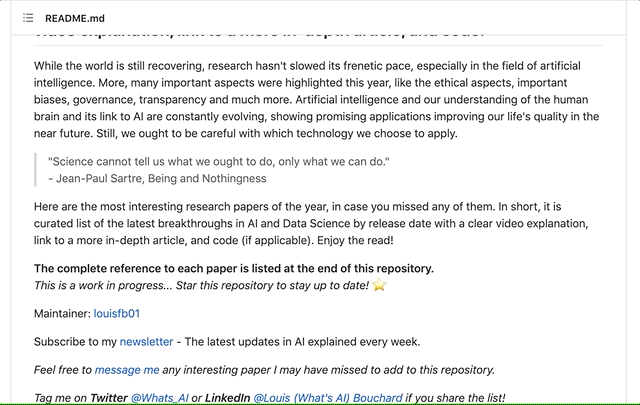Screen dimensions: 640x405
Task: Click the star emoji after 'stay up to date!'
Action: (379, 286)
